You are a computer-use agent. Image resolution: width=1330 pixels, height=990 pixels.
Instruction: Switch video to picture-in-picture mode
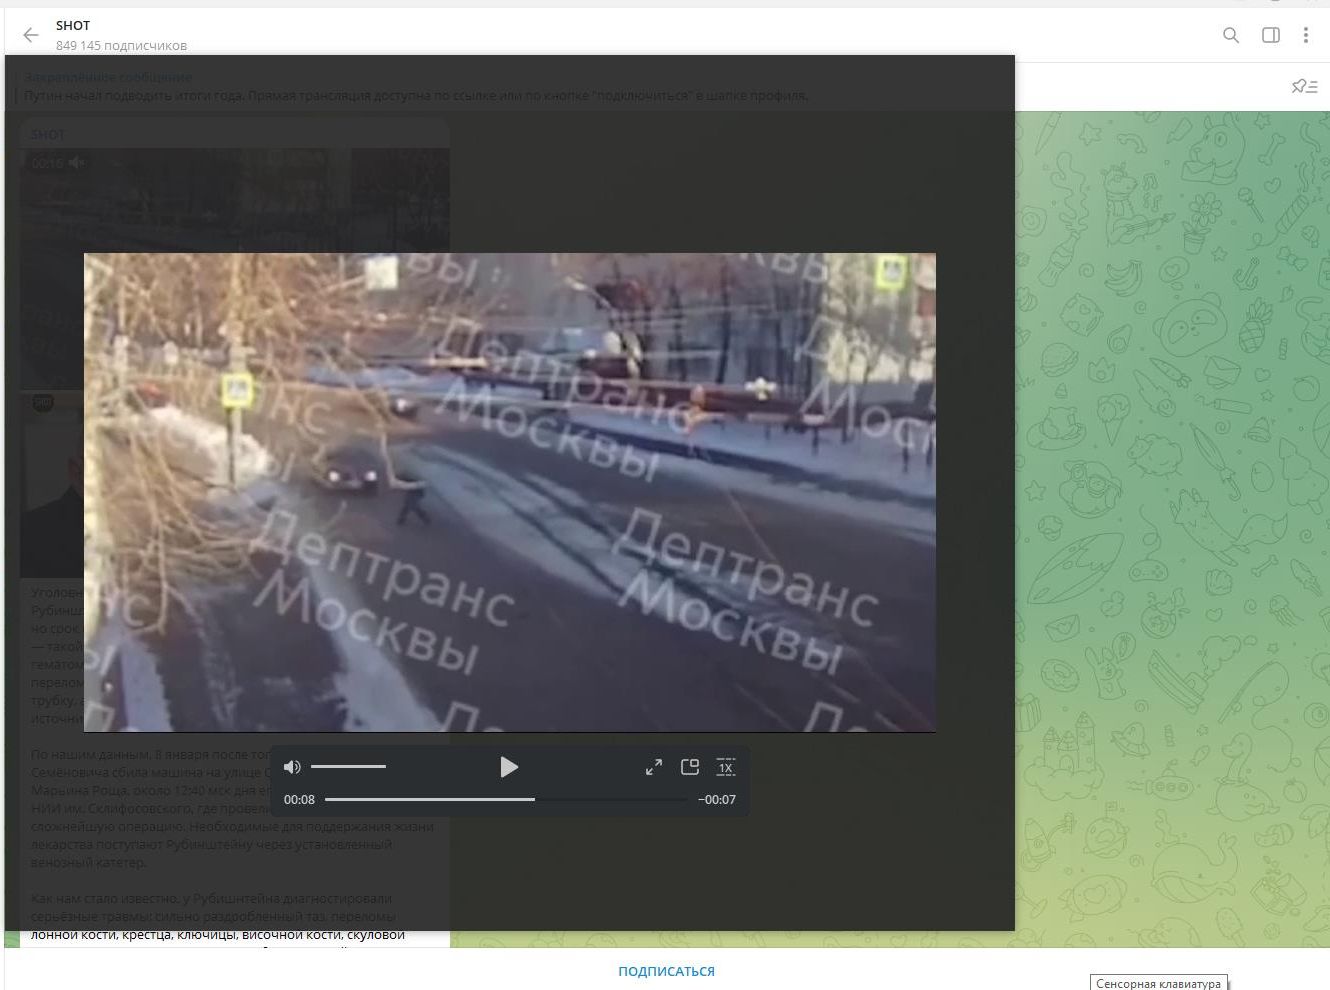689,767
